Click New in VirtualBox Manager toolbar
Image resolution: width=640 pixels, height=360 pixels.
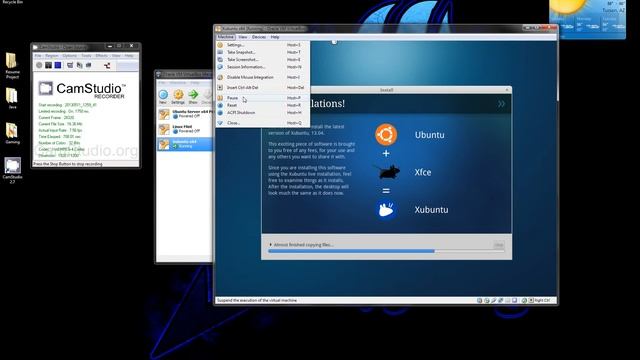(x=163, y=97)
